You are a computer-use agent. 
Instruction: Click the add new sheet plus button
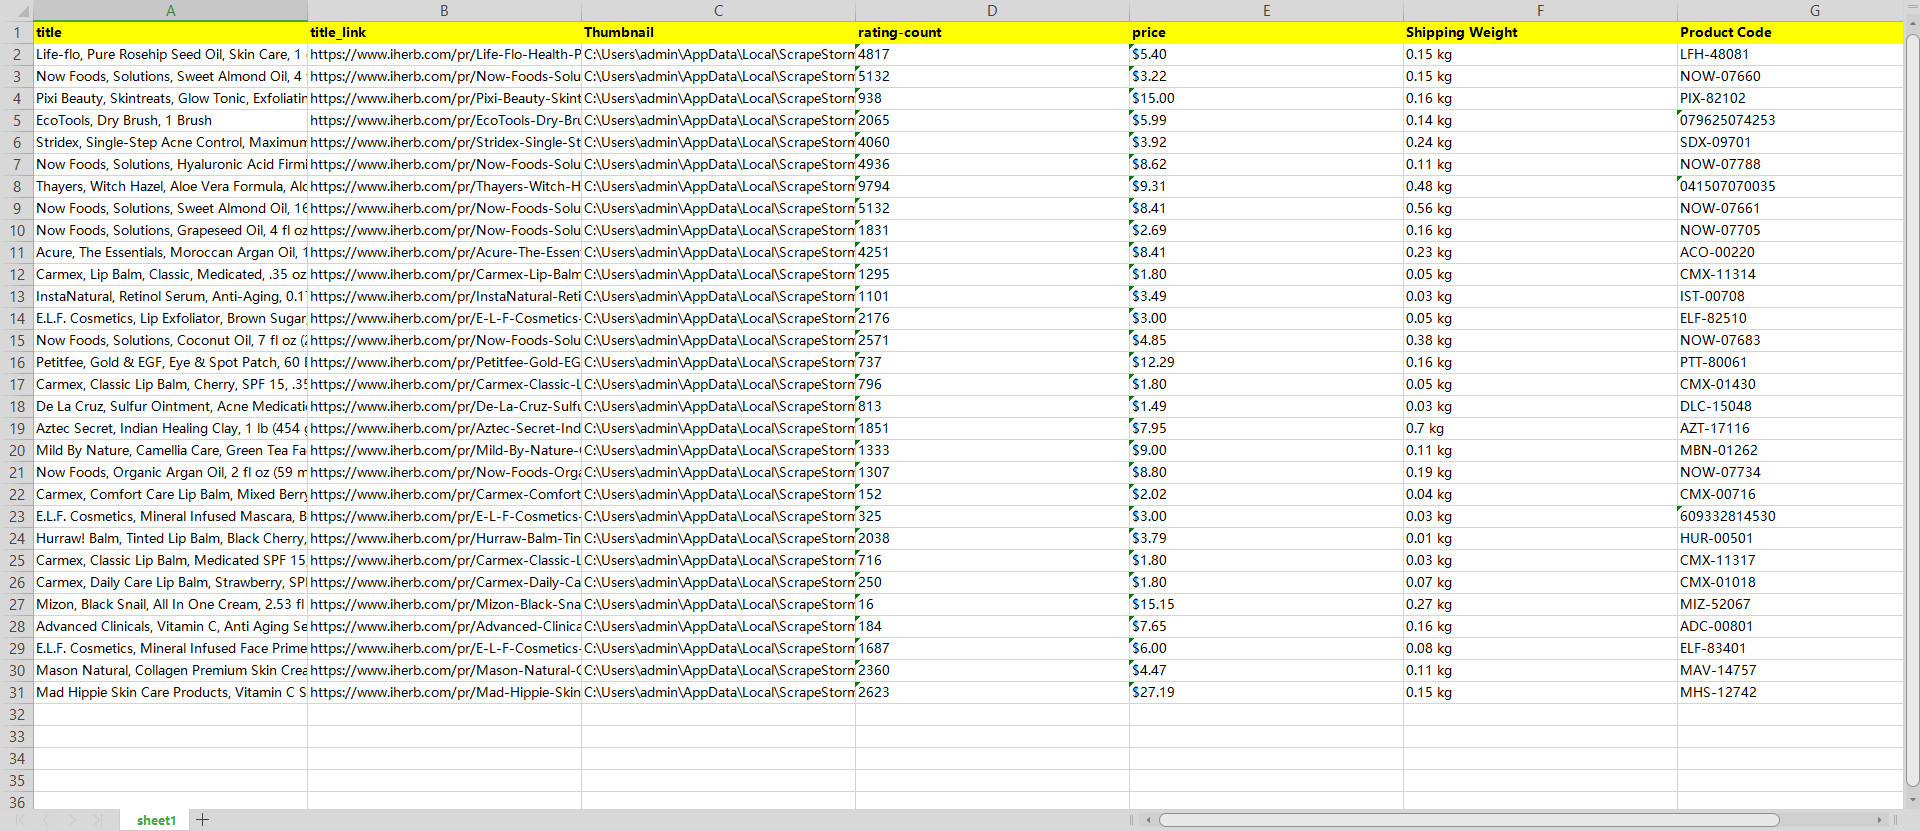pos(203,820)
